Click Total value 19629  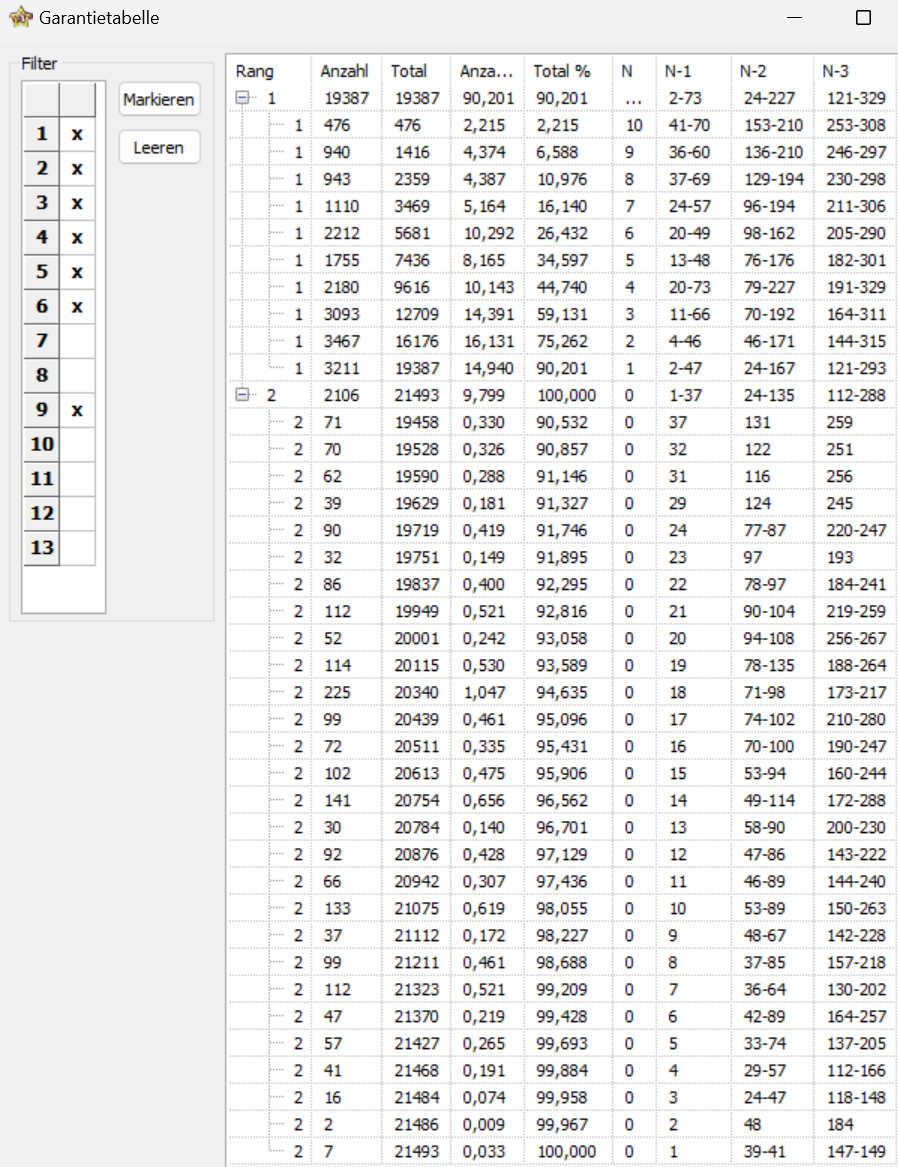417,503
